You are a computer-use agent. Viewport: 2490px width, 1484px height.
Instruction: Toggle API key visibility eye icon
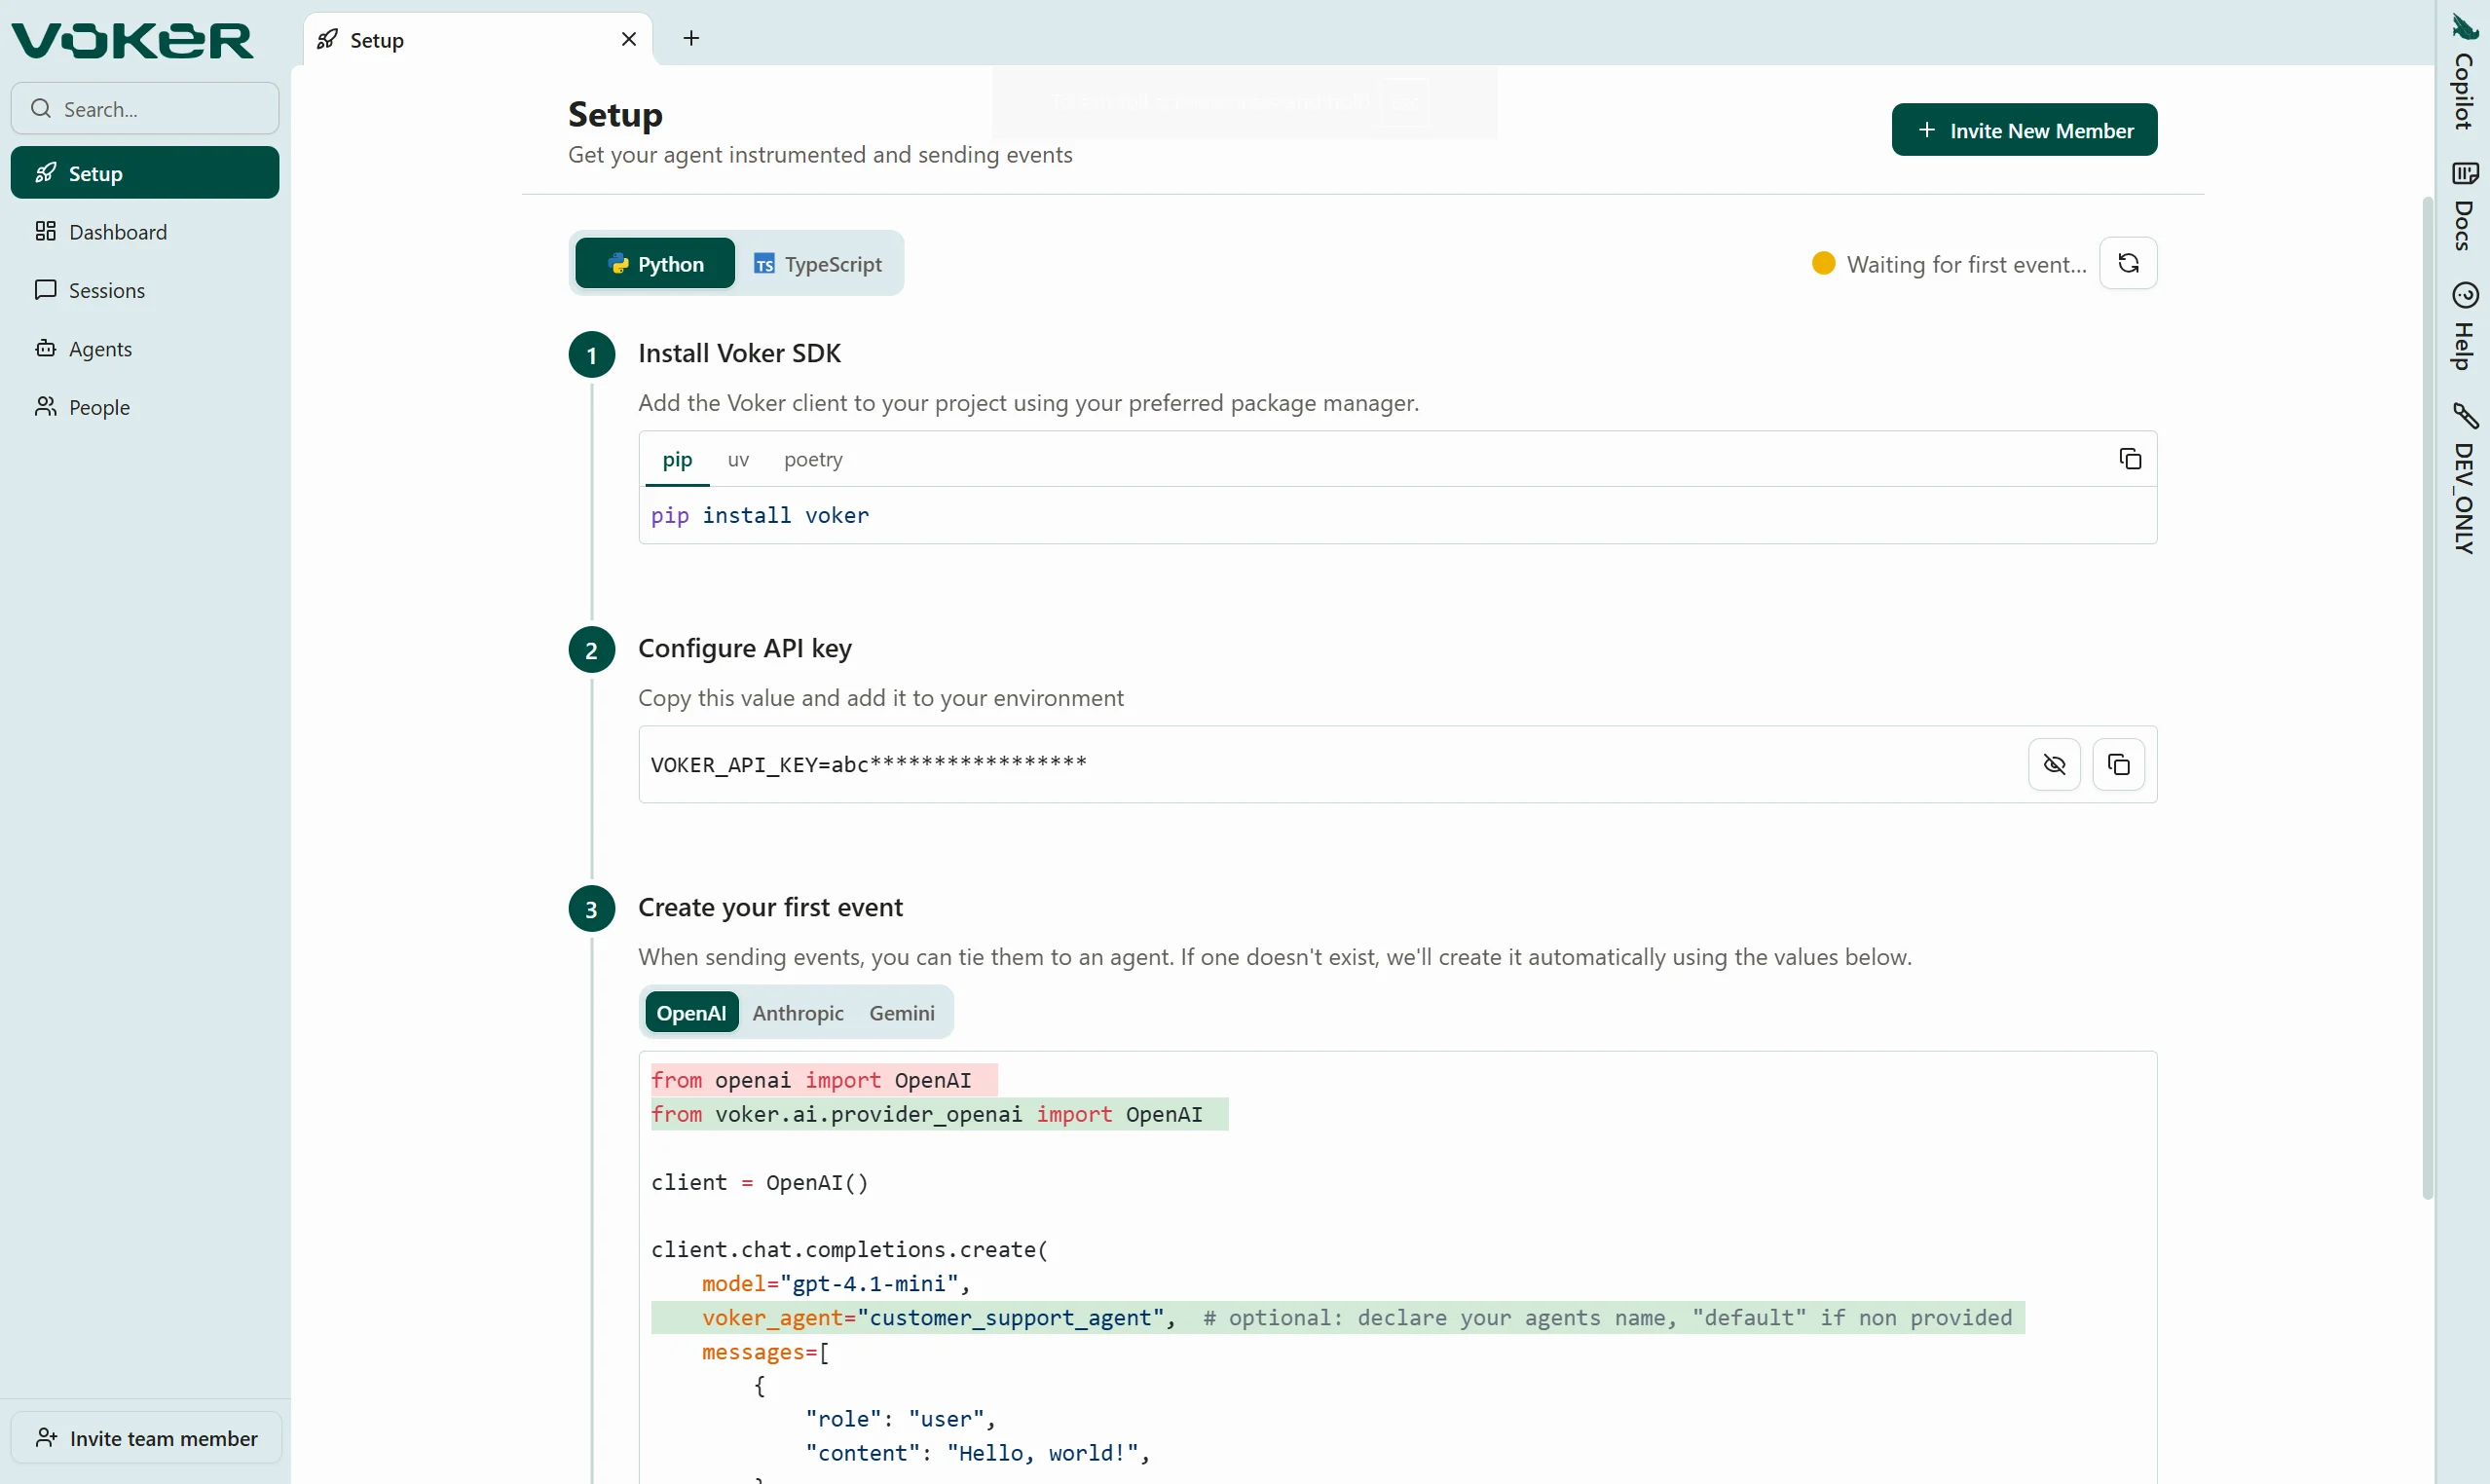click(2054, 765)
